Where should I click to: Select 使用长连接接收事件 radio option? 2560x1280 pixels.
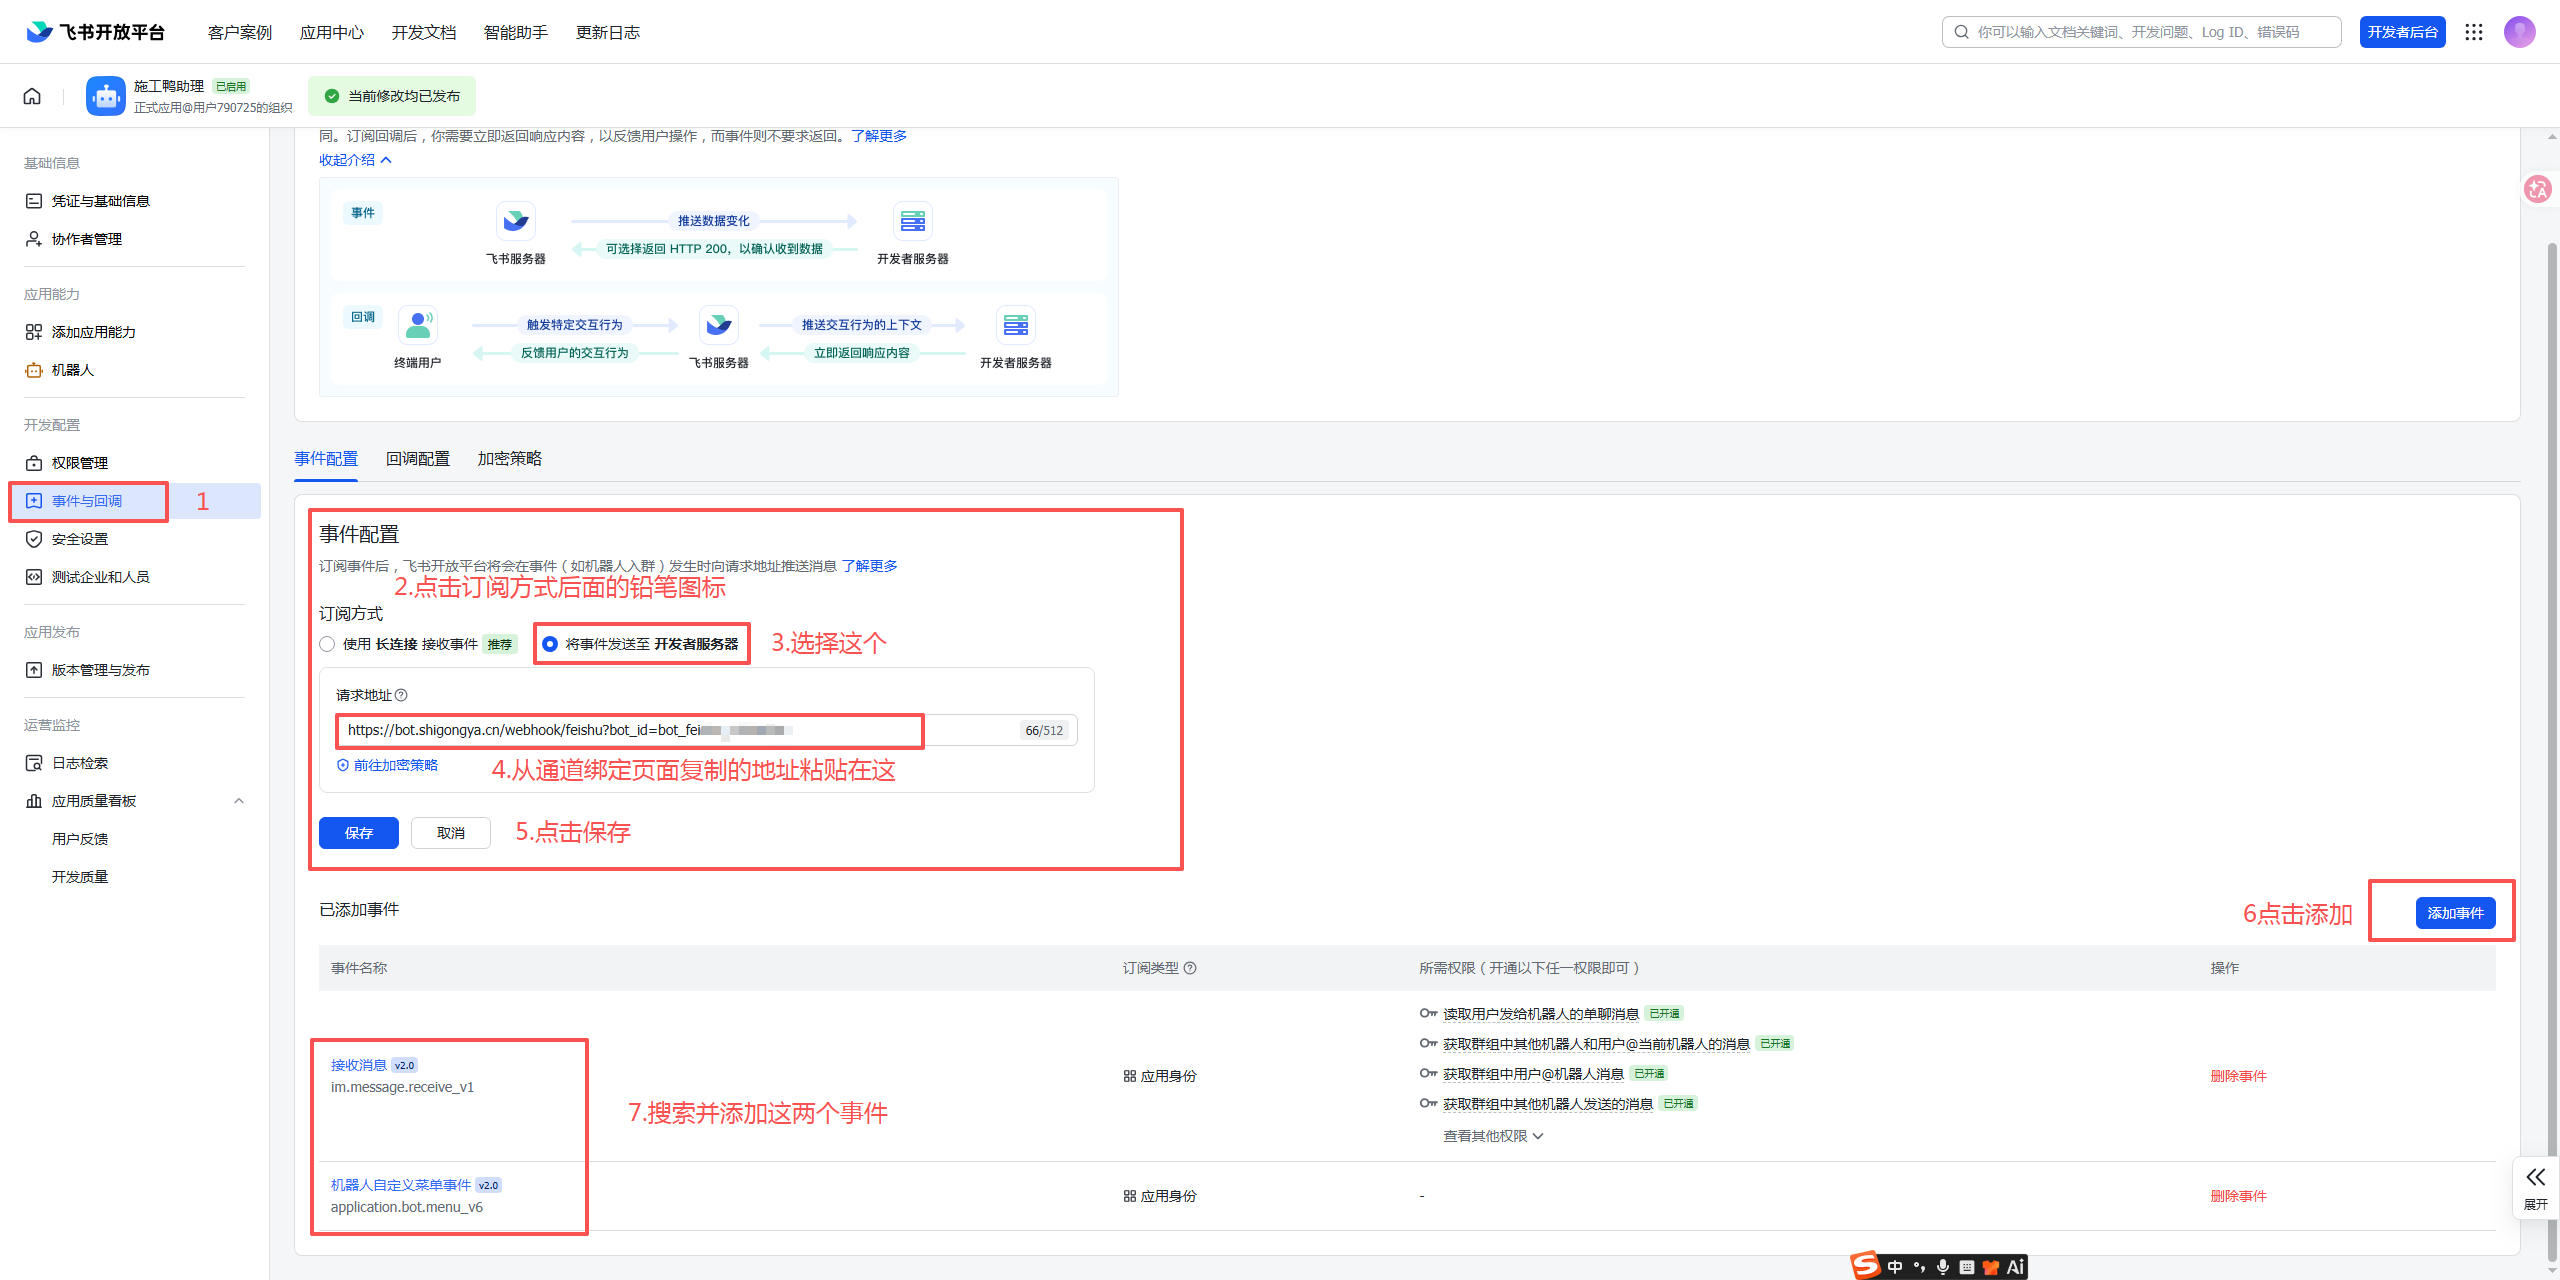click(x=327, y=644)
